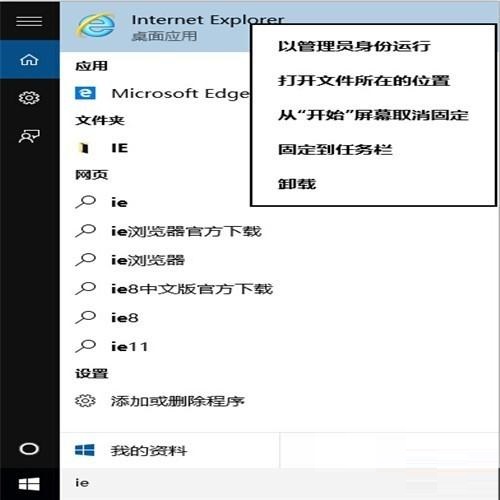Open the Microsoft Edge app icon
500x500 pixels.
click(x=85, y=93)
